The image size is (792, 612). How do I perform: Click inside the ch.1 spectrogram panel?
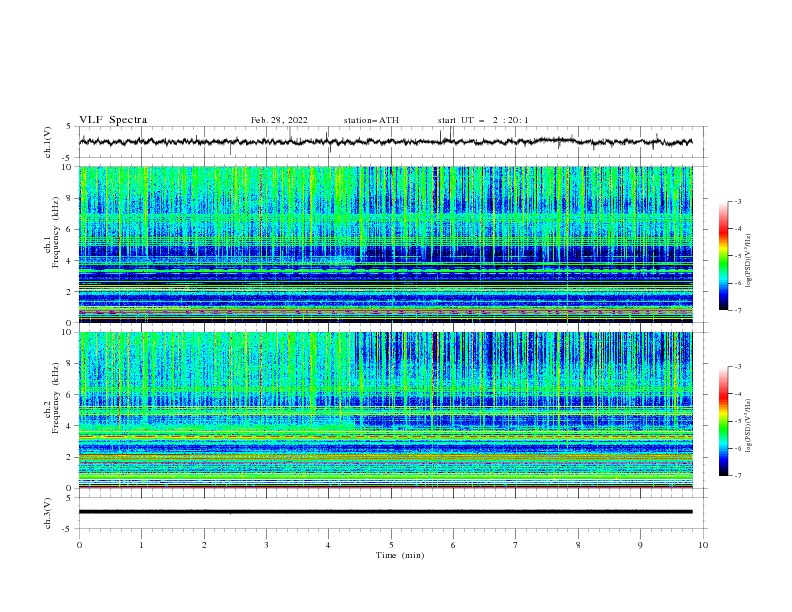[385, 244]
